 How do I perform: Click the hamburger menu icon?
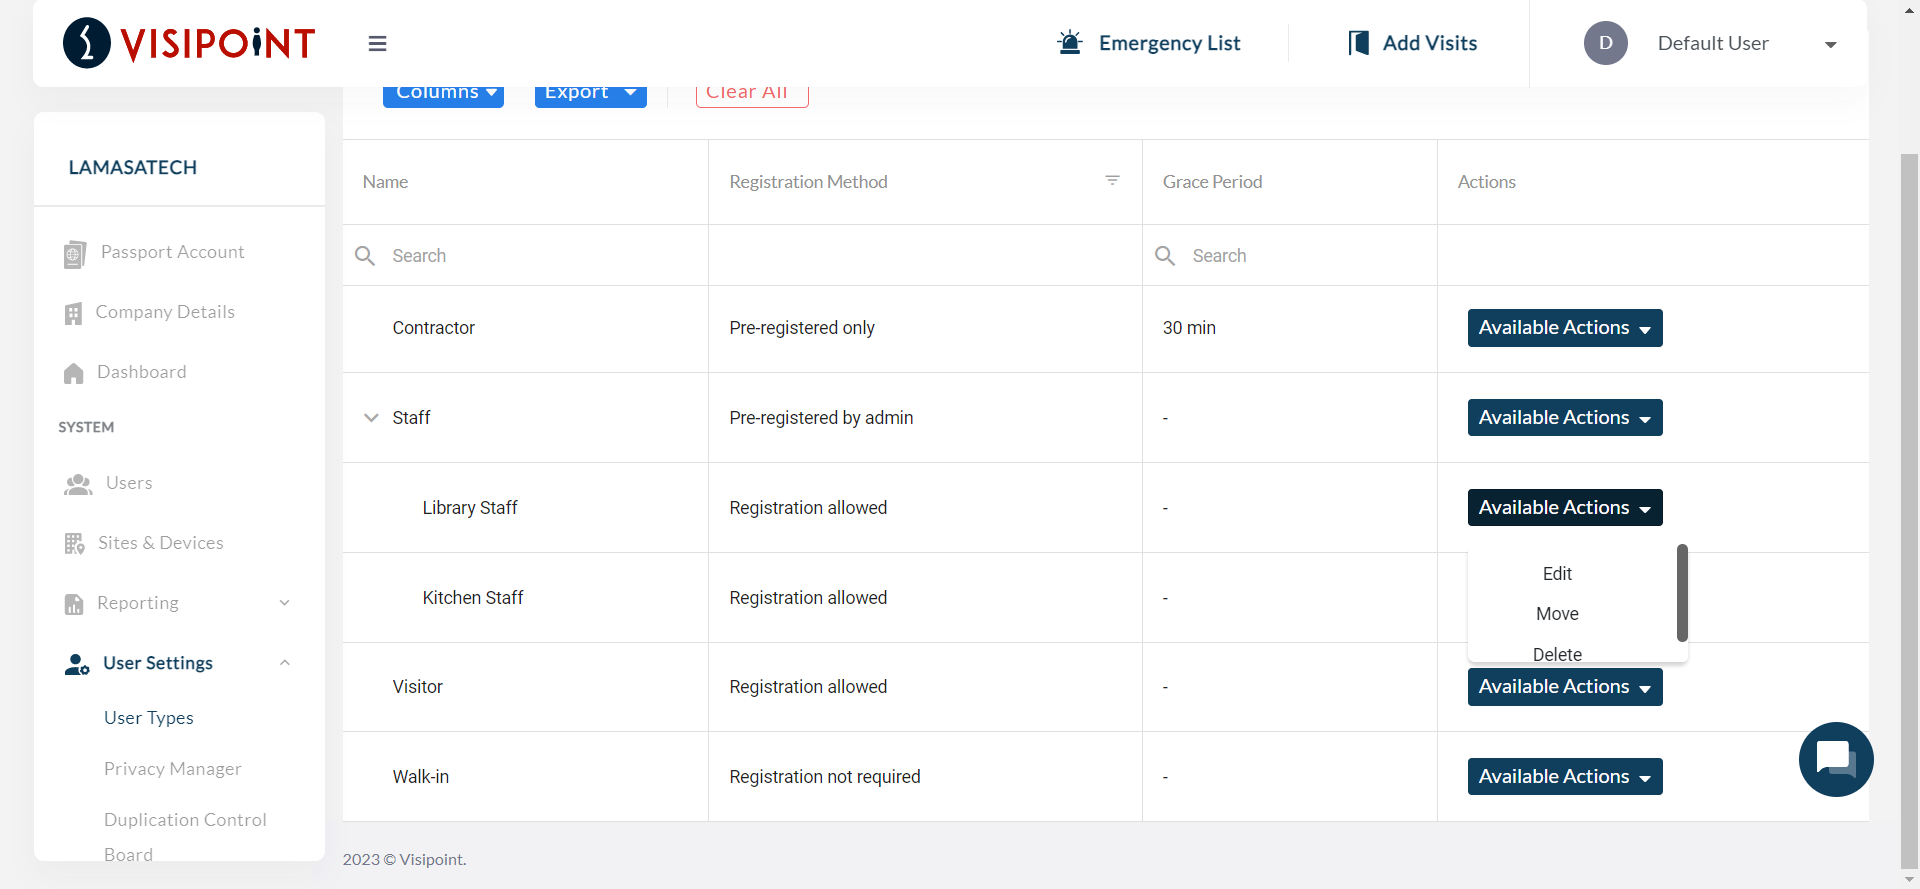tap(377, 43)
